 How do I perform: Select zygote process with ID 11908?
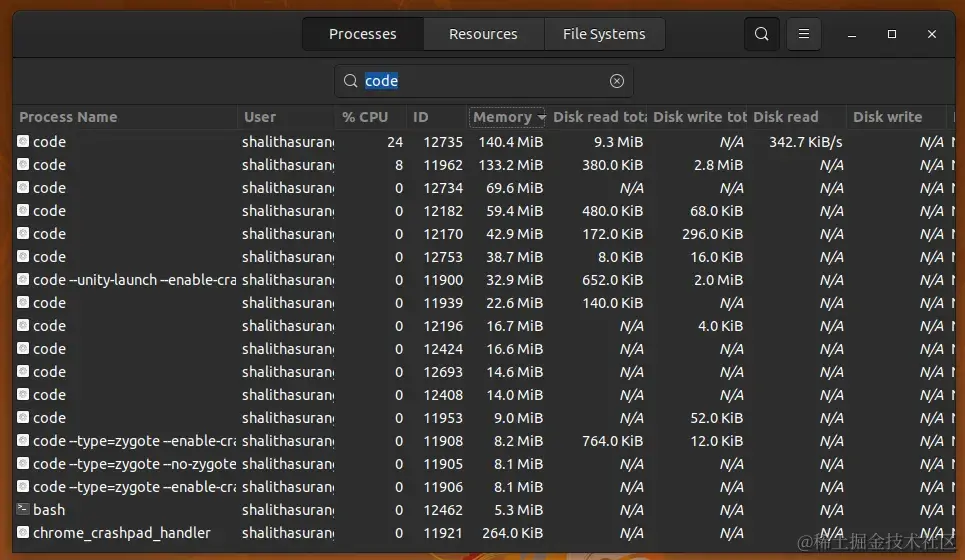(x=484, y=441)
